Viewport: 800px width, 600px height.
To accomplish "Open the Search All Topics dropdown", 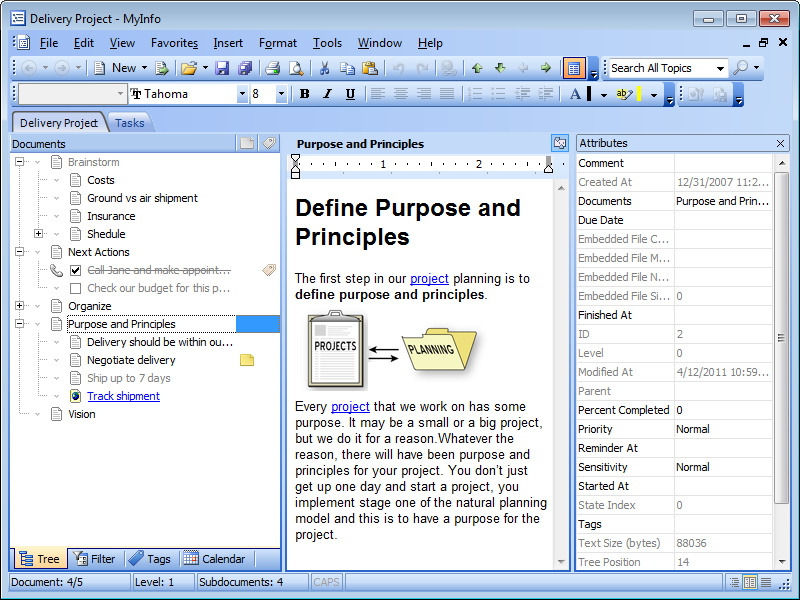I will click(x=720, y=68).
